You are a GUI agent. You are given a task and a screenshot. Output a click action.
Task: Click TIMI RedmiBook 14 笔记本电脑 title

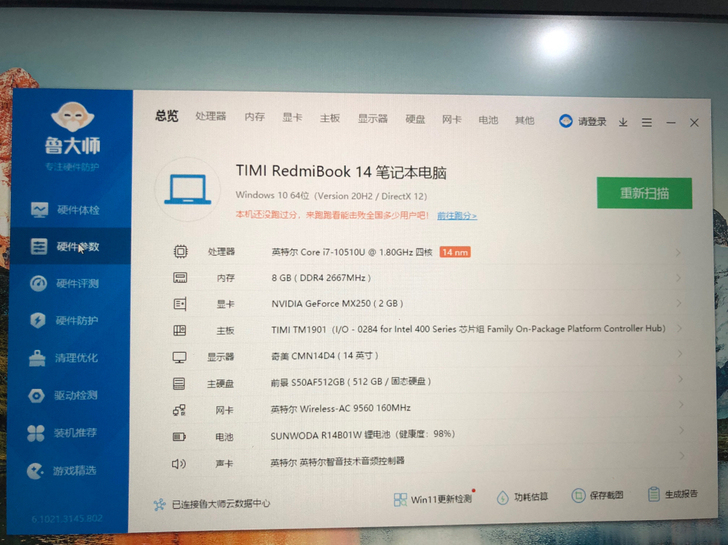point(341,172)
